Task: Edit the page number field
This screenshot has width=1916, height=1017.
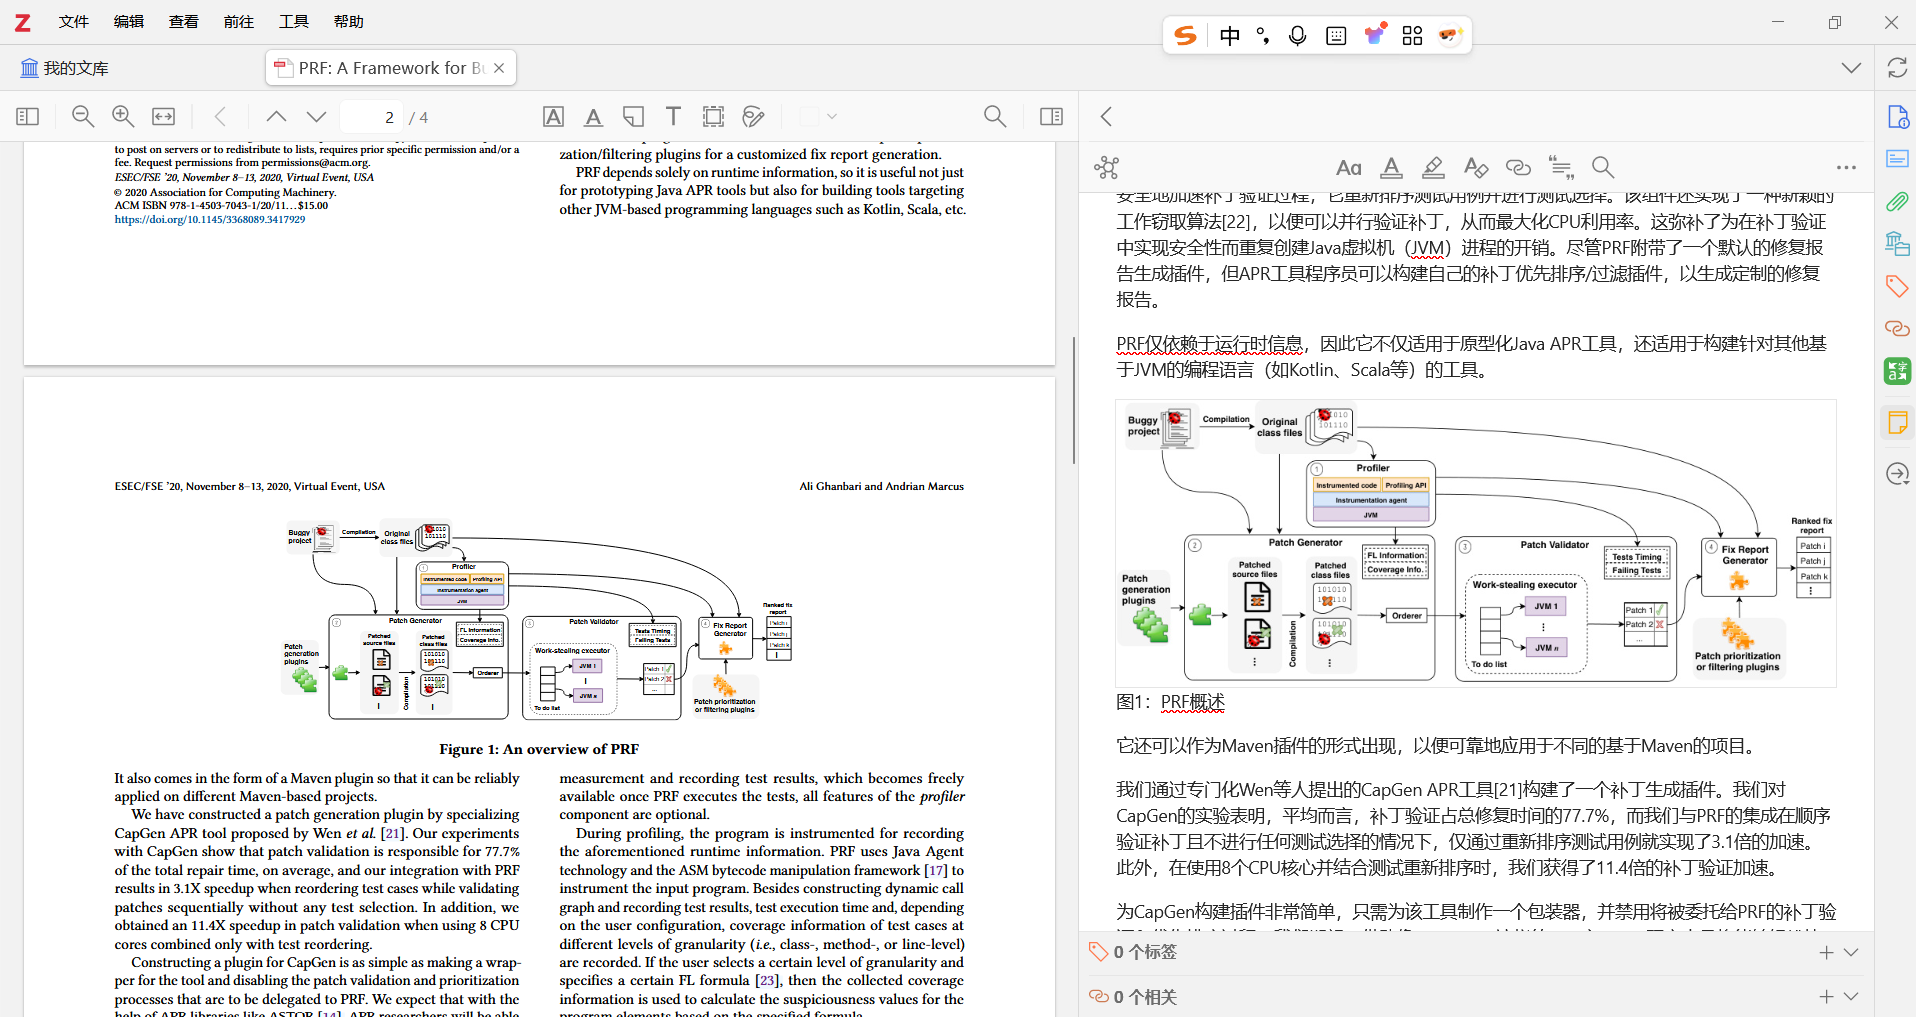Action: coord(371,117)
